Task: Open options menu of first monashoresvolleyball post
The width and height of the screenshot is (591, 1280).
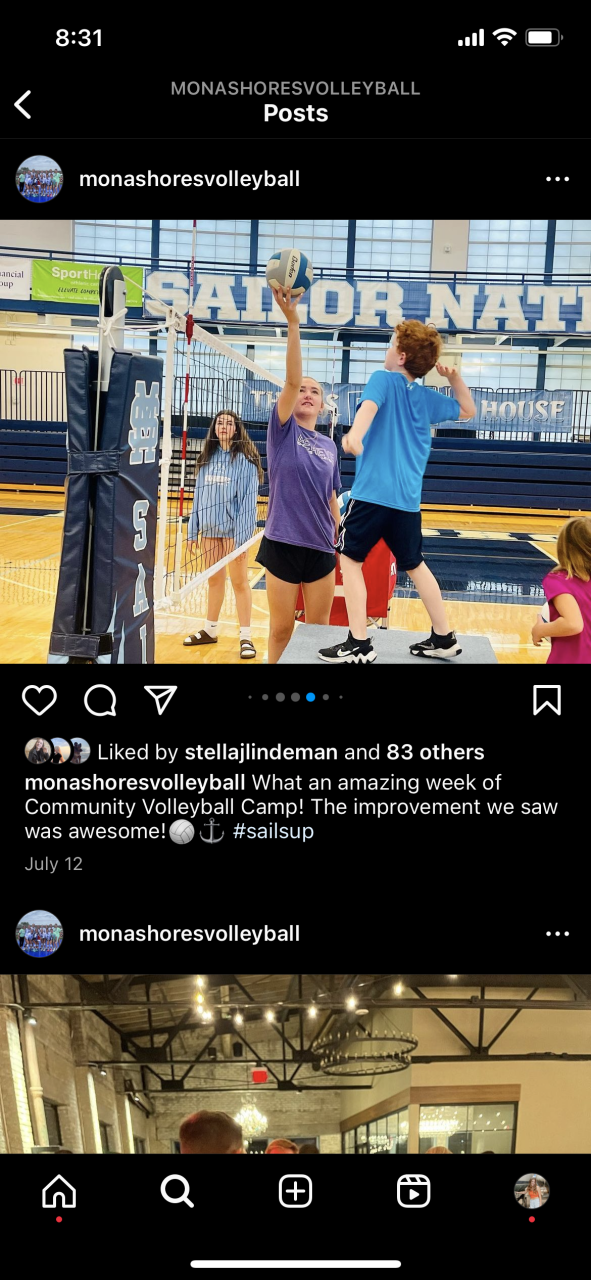Action: (x=557, y=179)
